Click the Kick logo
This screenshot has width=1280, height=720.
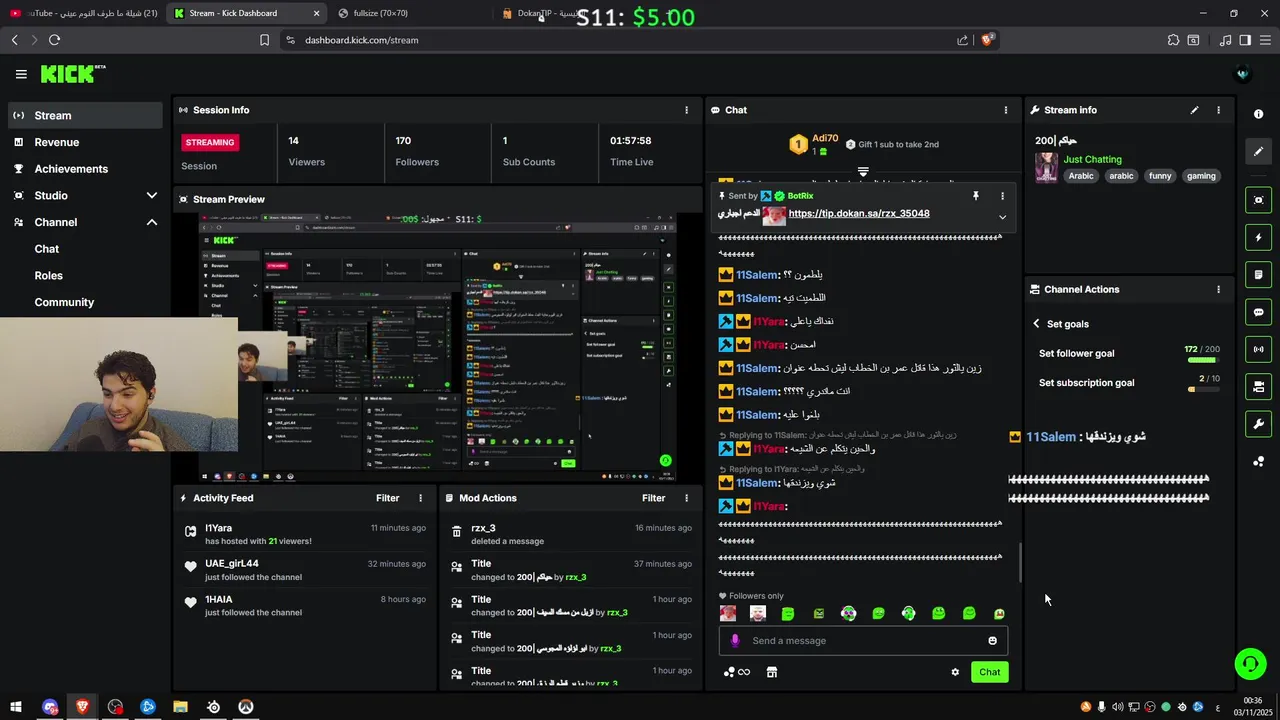coord(73,74)
